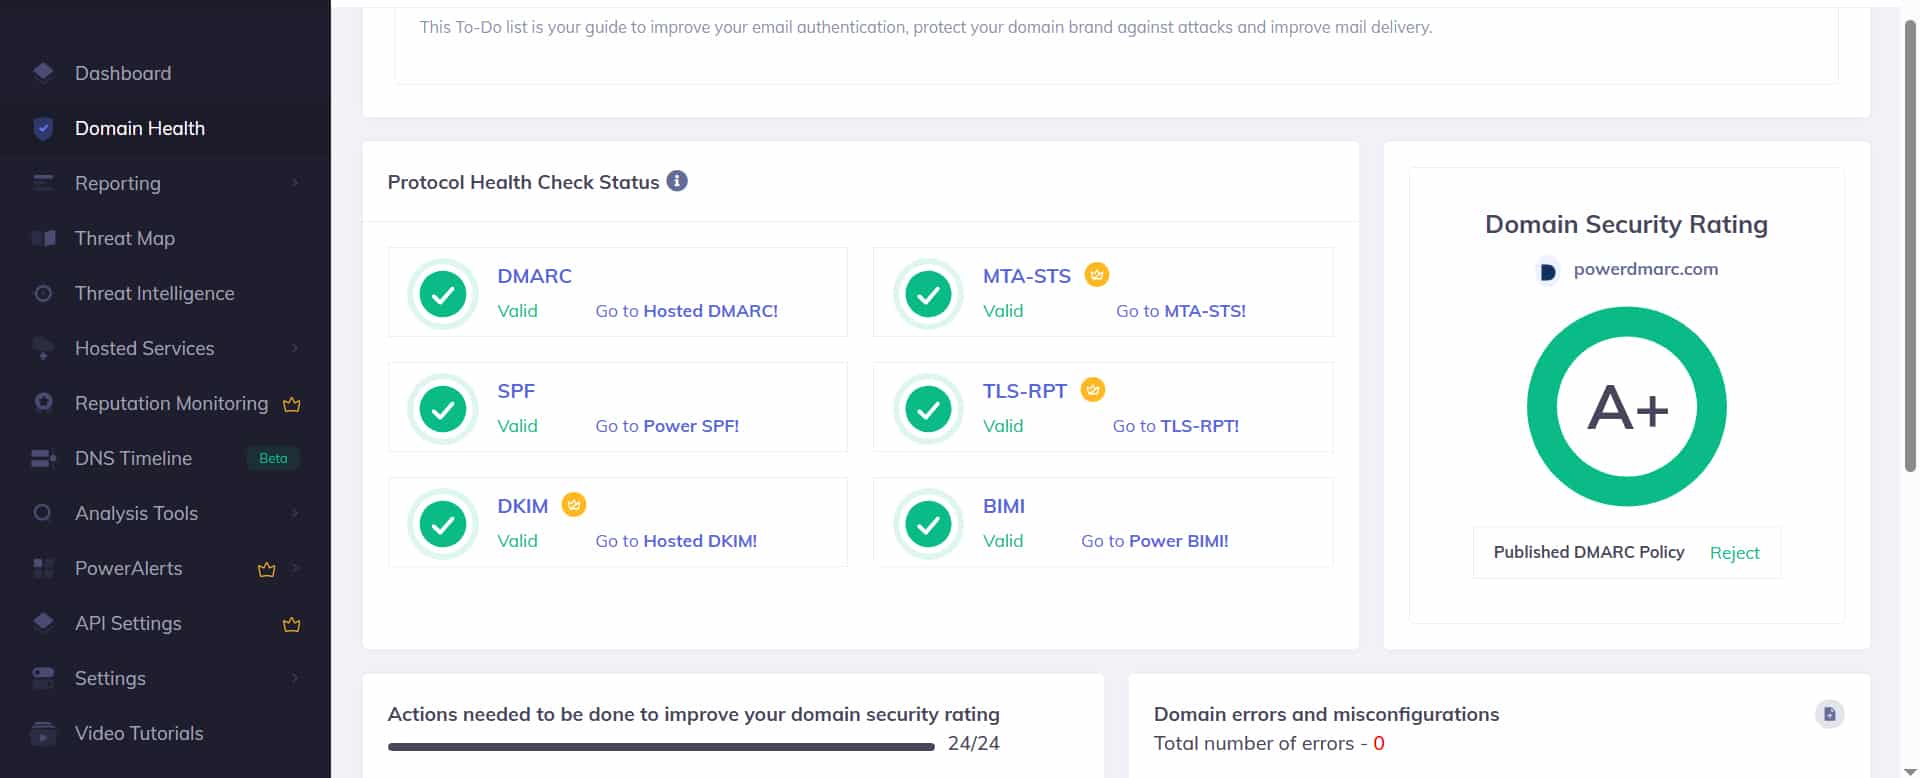This screenshot has width=1920, height=778.
Task: Click the Dashboard sidebar icon
Action: pyautogui.click(x=43, y=72)
